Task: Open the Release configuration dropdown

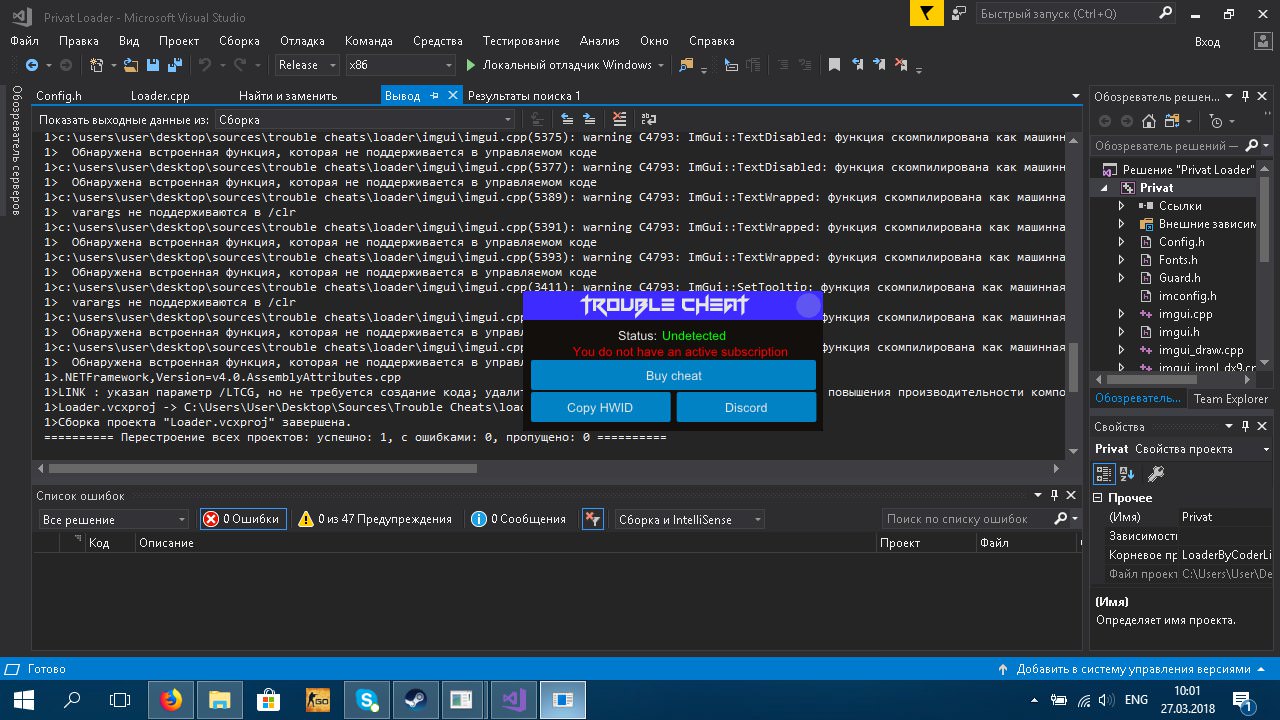Action: pyautogui.click(x=308, y=65)
